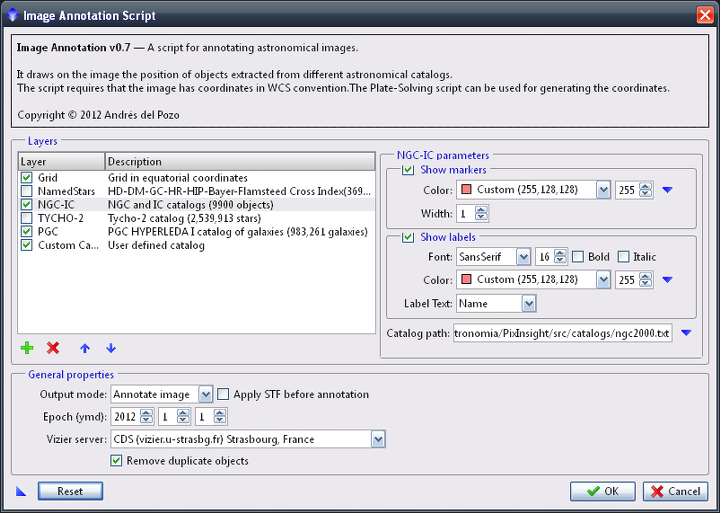Add a new layer with green plus icon

click(27, 348)
